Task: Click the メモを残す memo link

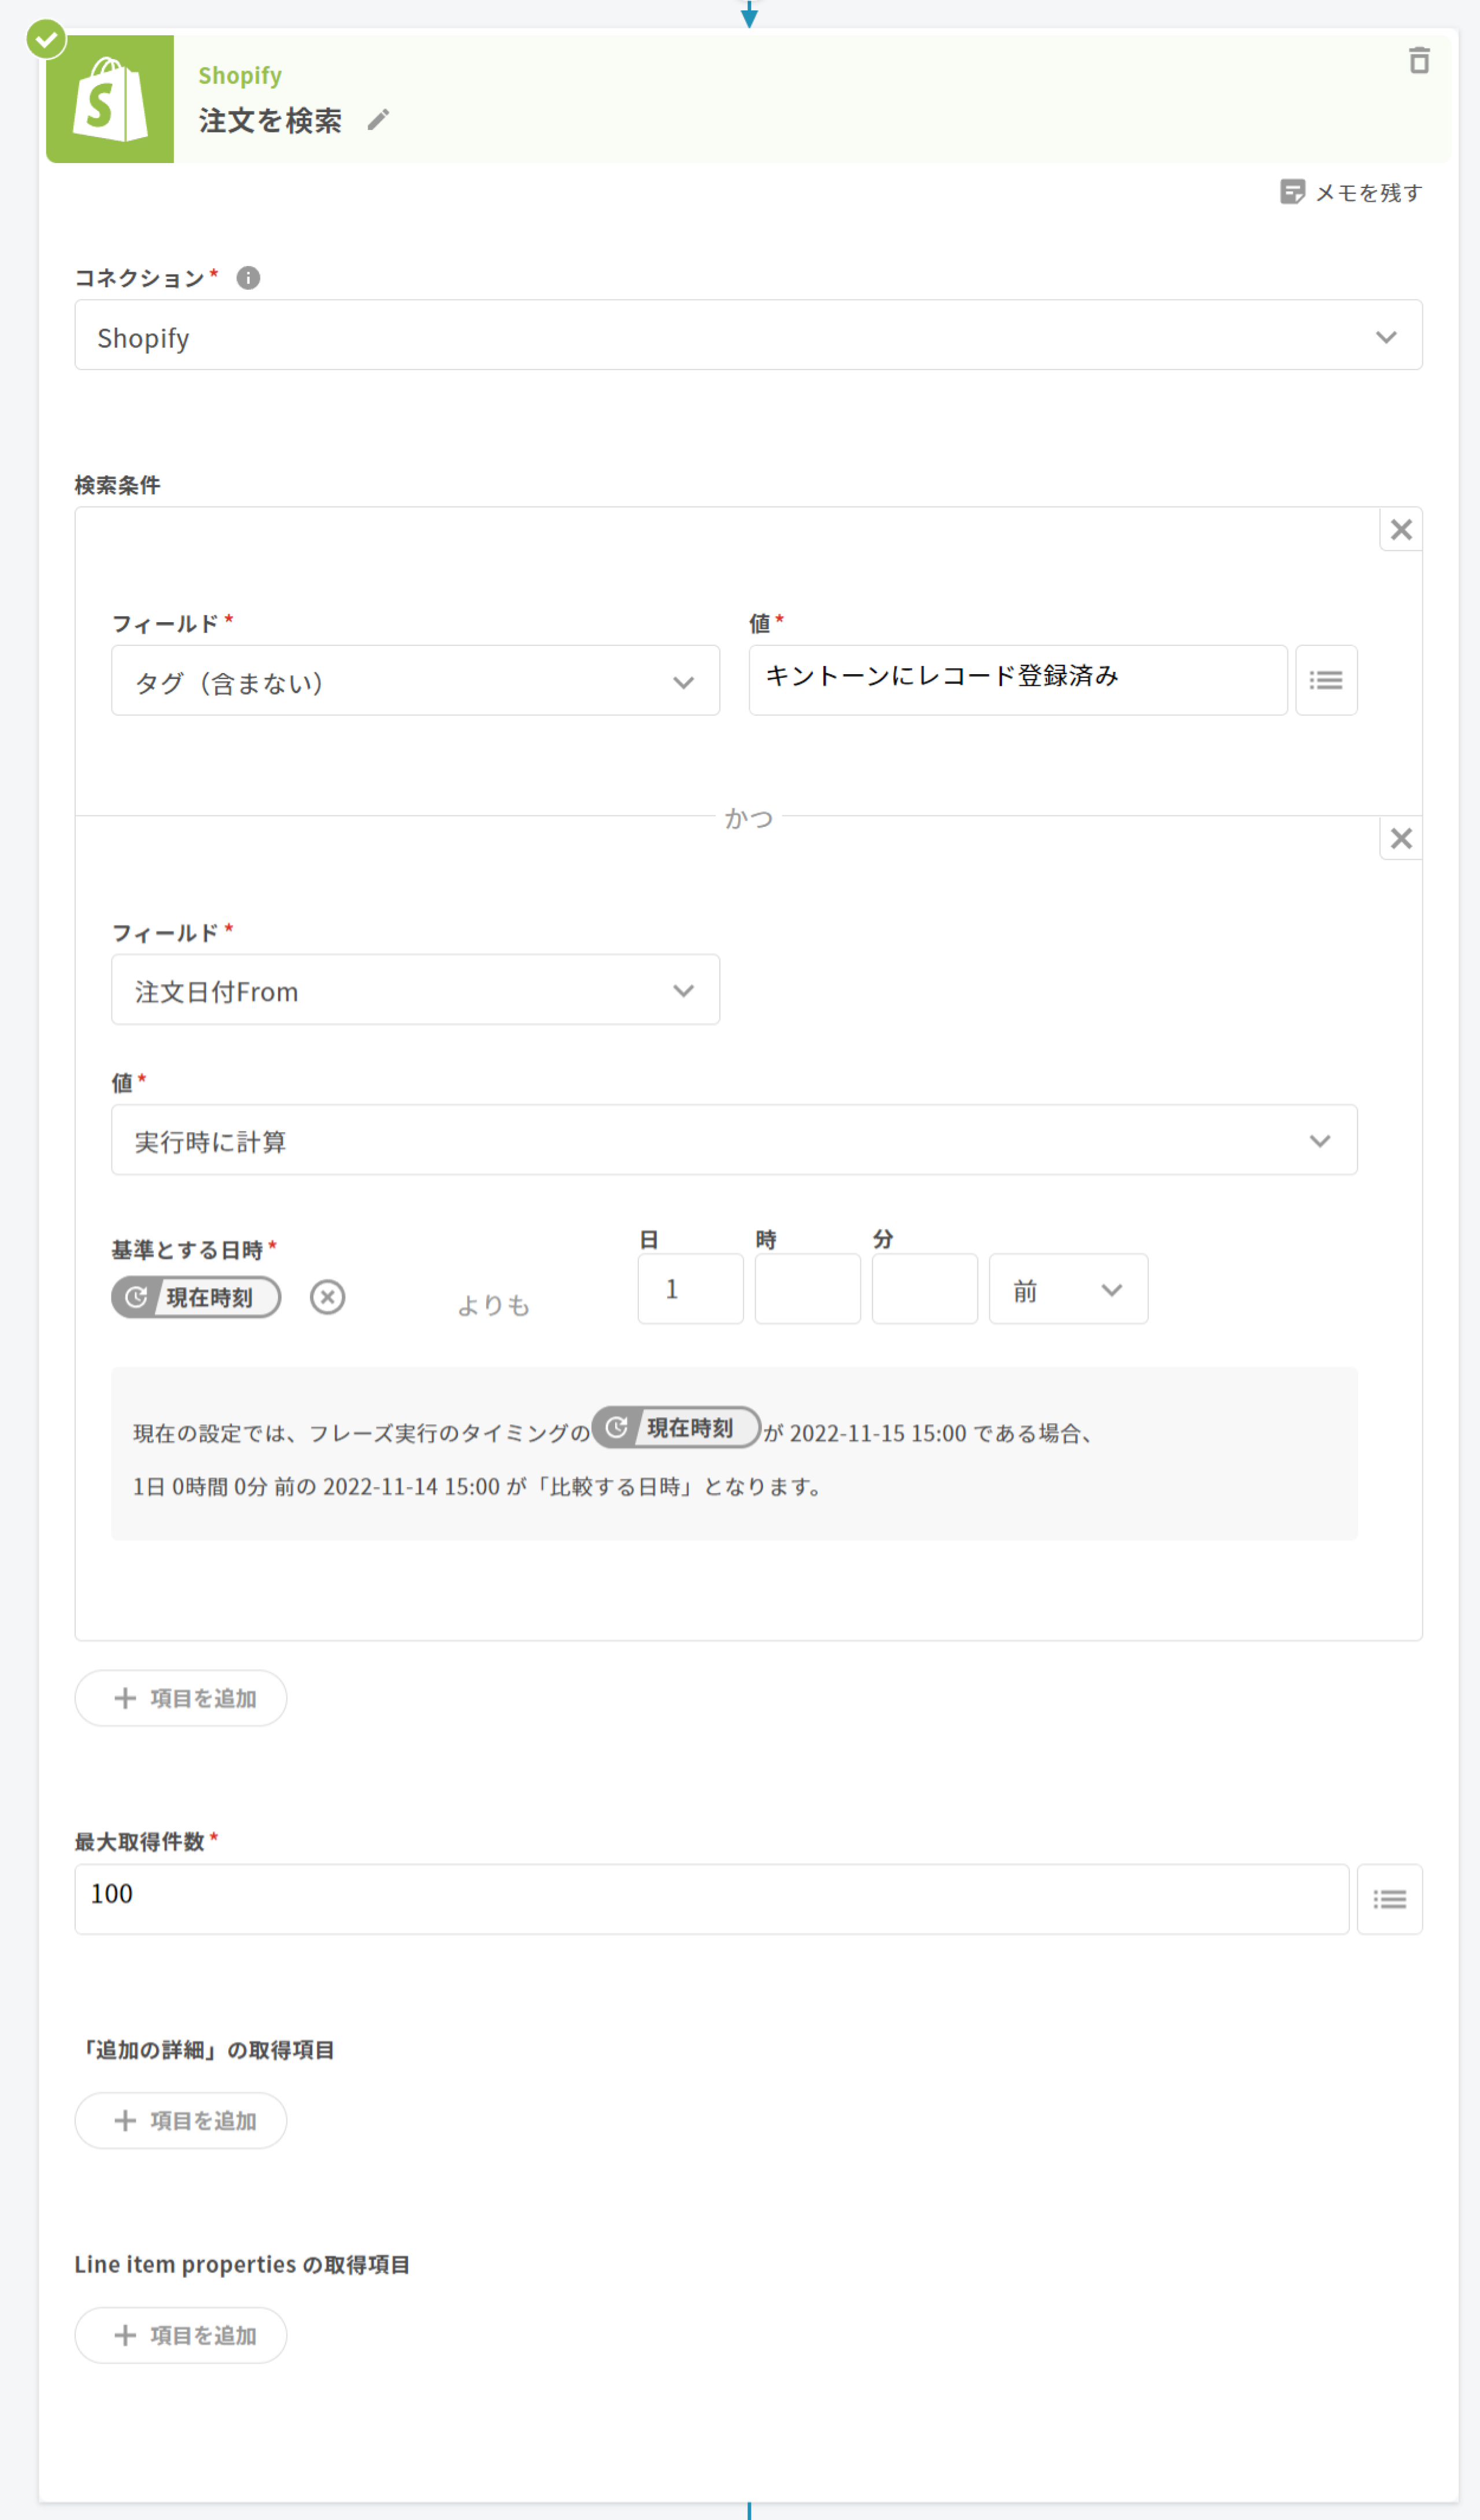Action: (1351, 192)
